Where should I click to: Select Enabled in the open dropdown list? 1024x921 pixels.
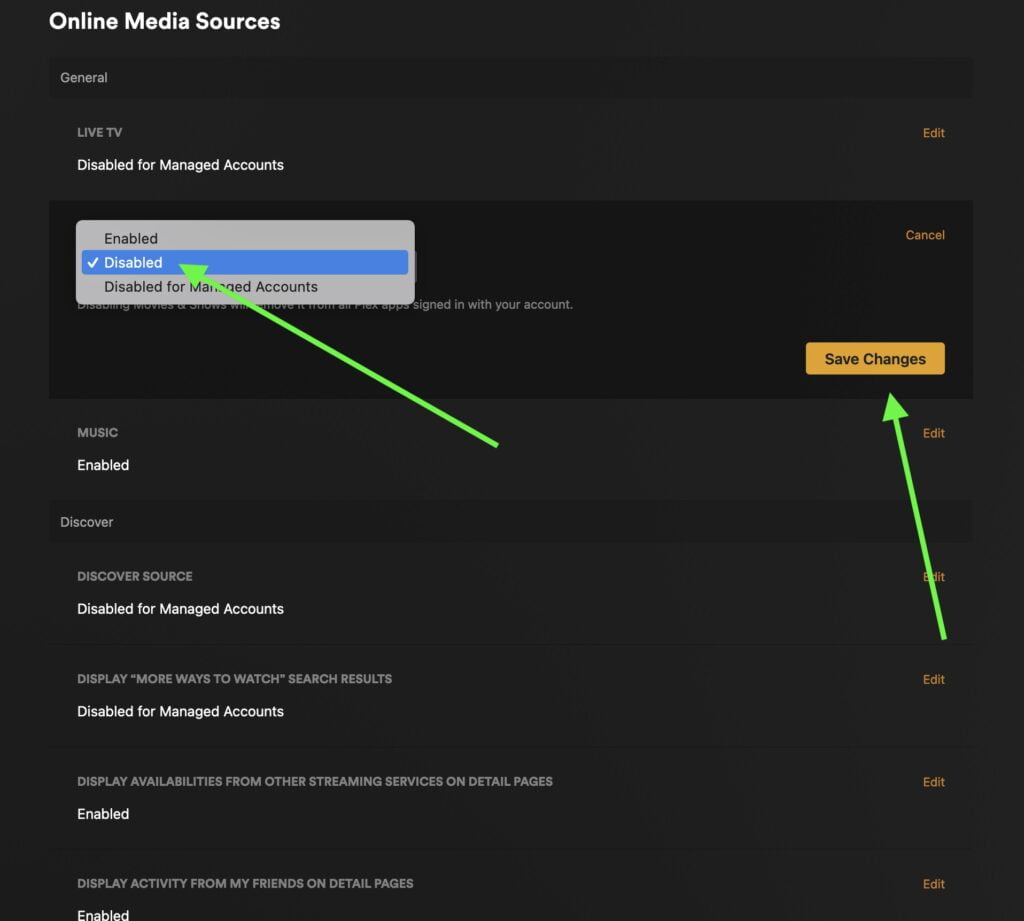[x=131, y=239]
